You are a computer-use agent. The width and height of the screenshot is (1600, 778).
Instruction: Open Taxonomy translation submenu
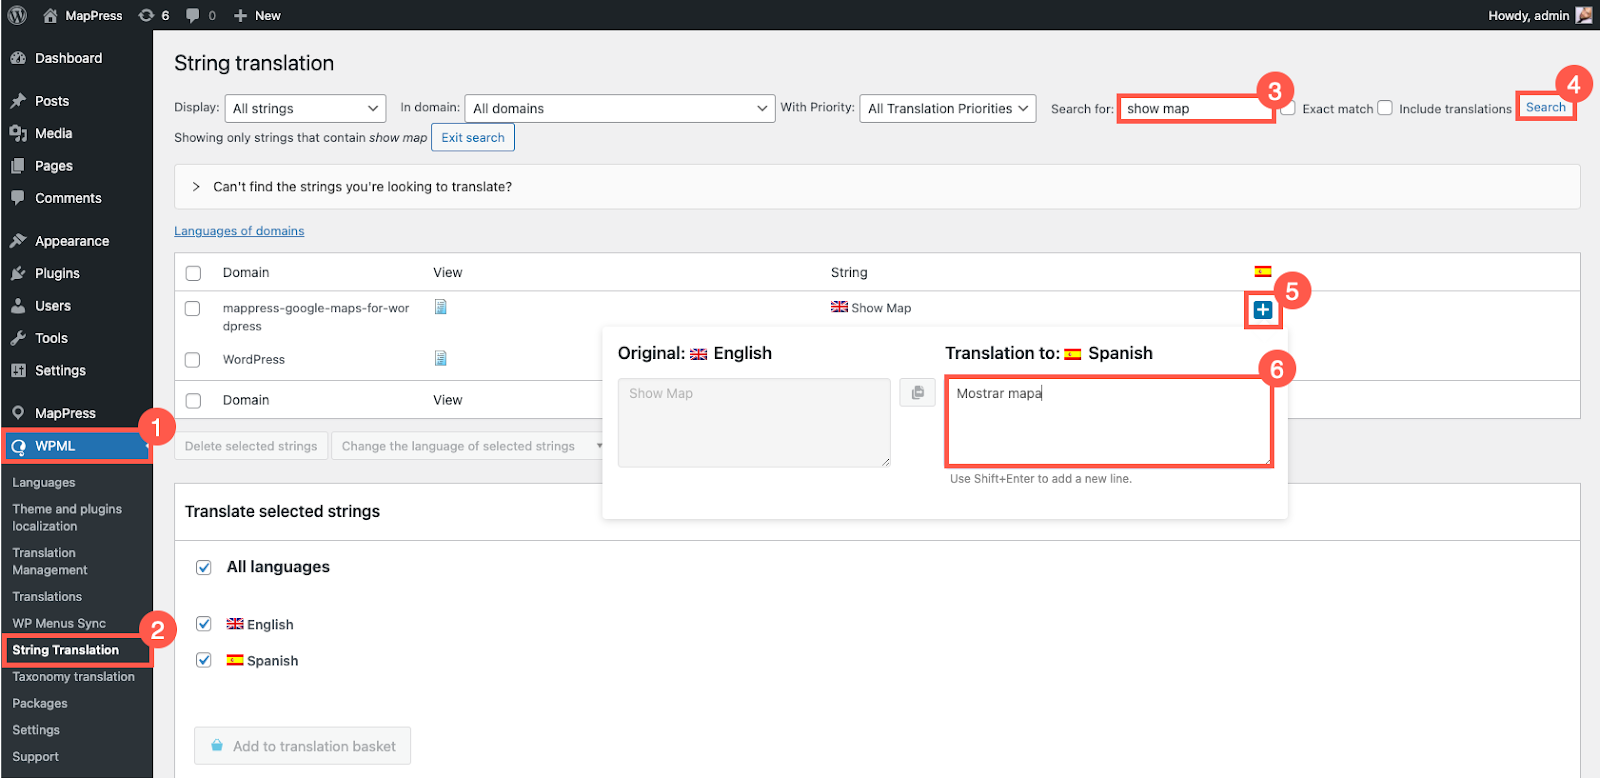pyautogui.click(x=73, y=677)
